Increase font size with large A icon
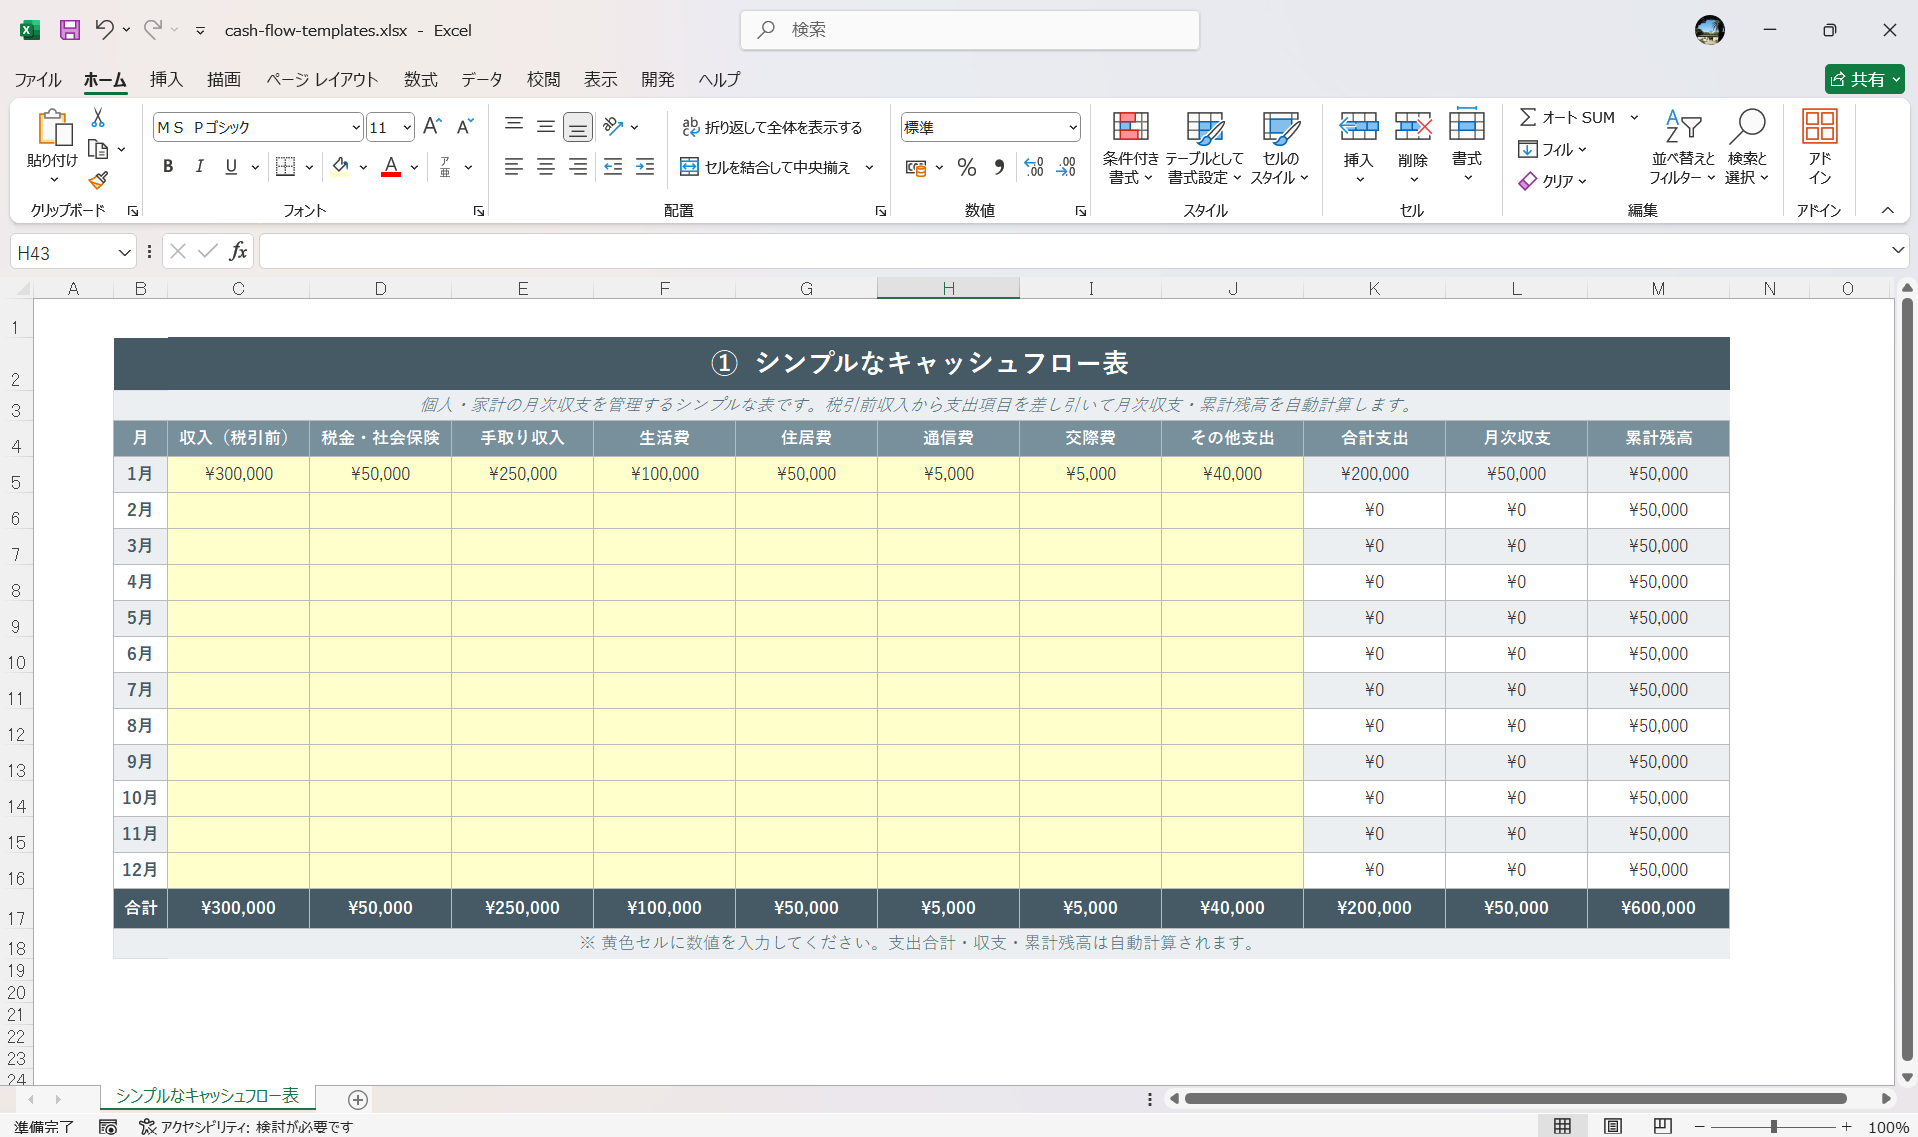Image resolution: width=1918 pixels, height=1137 pixels. [432, 127]
